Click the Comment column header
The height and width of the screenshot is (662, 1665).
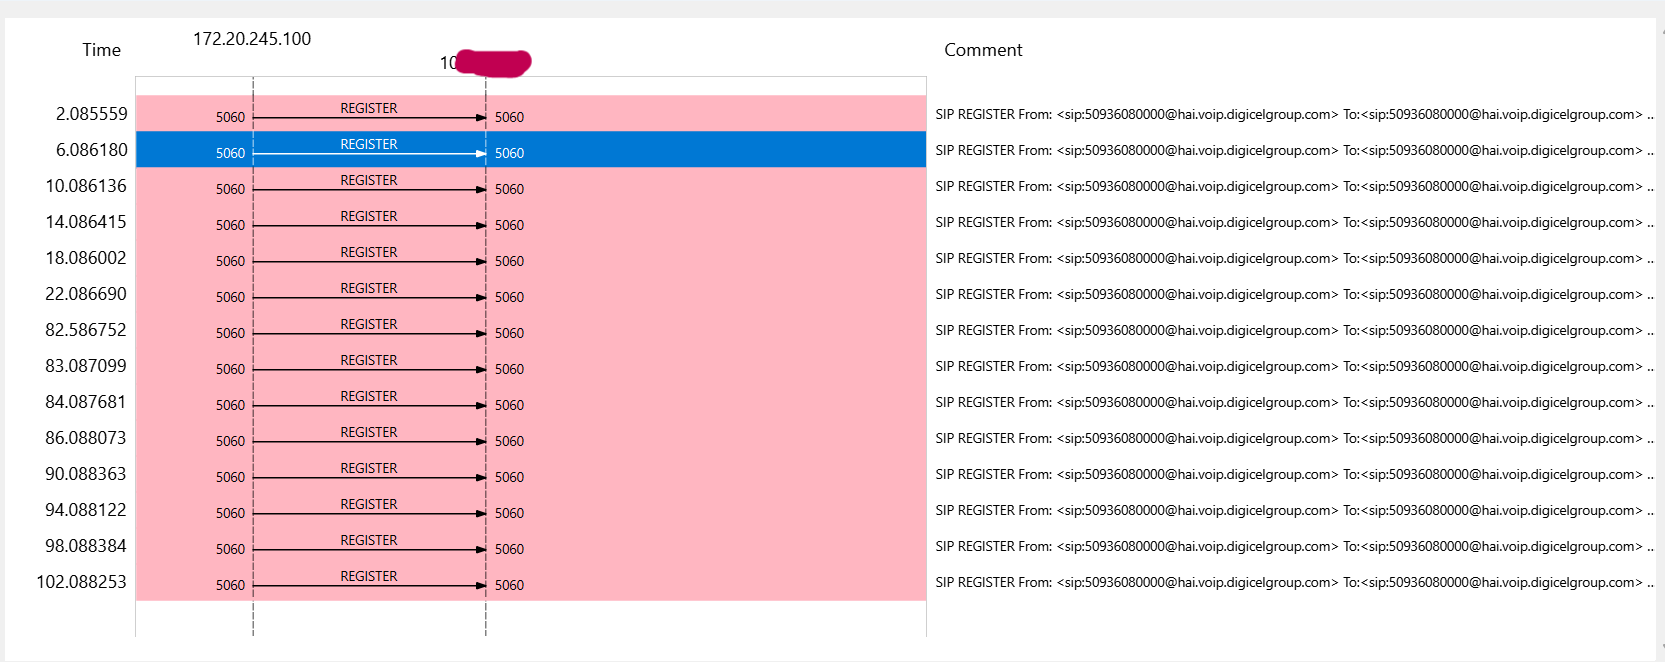pos(983,50)
